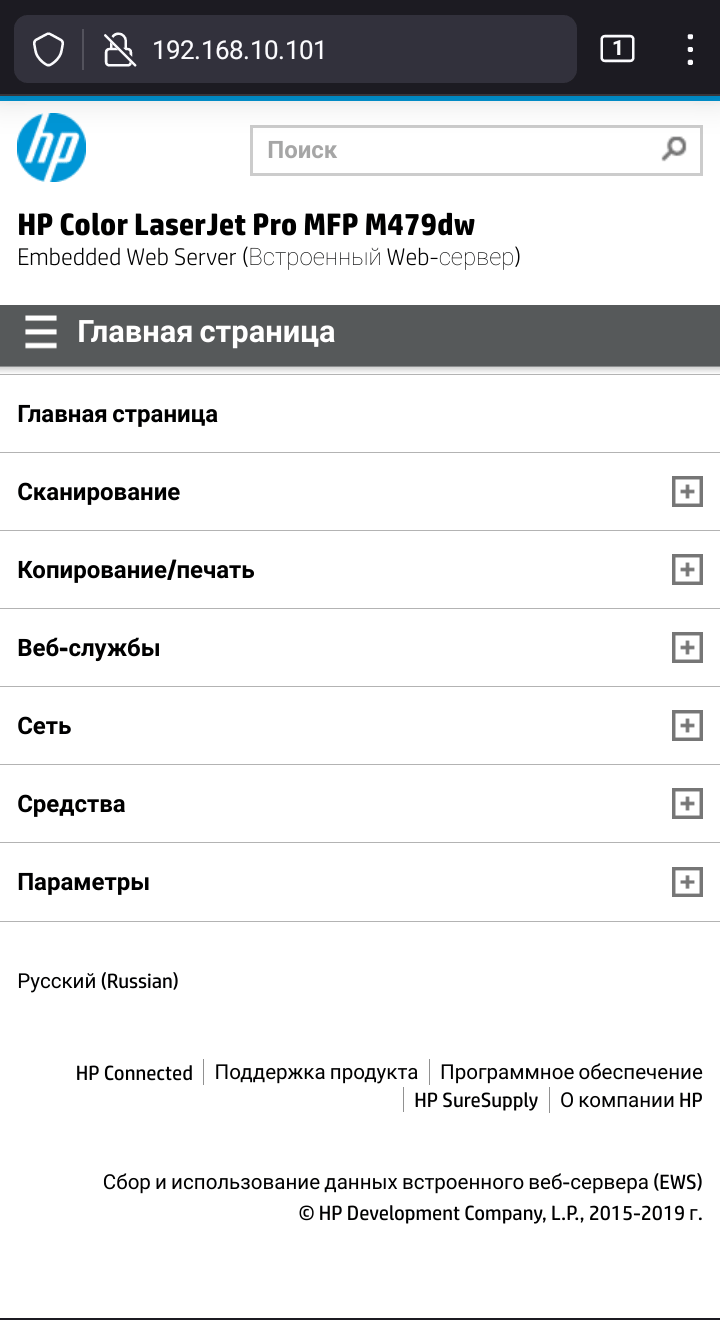Open the browser tabs counter
Screen dimensions: 720x1320
[617, 48]
